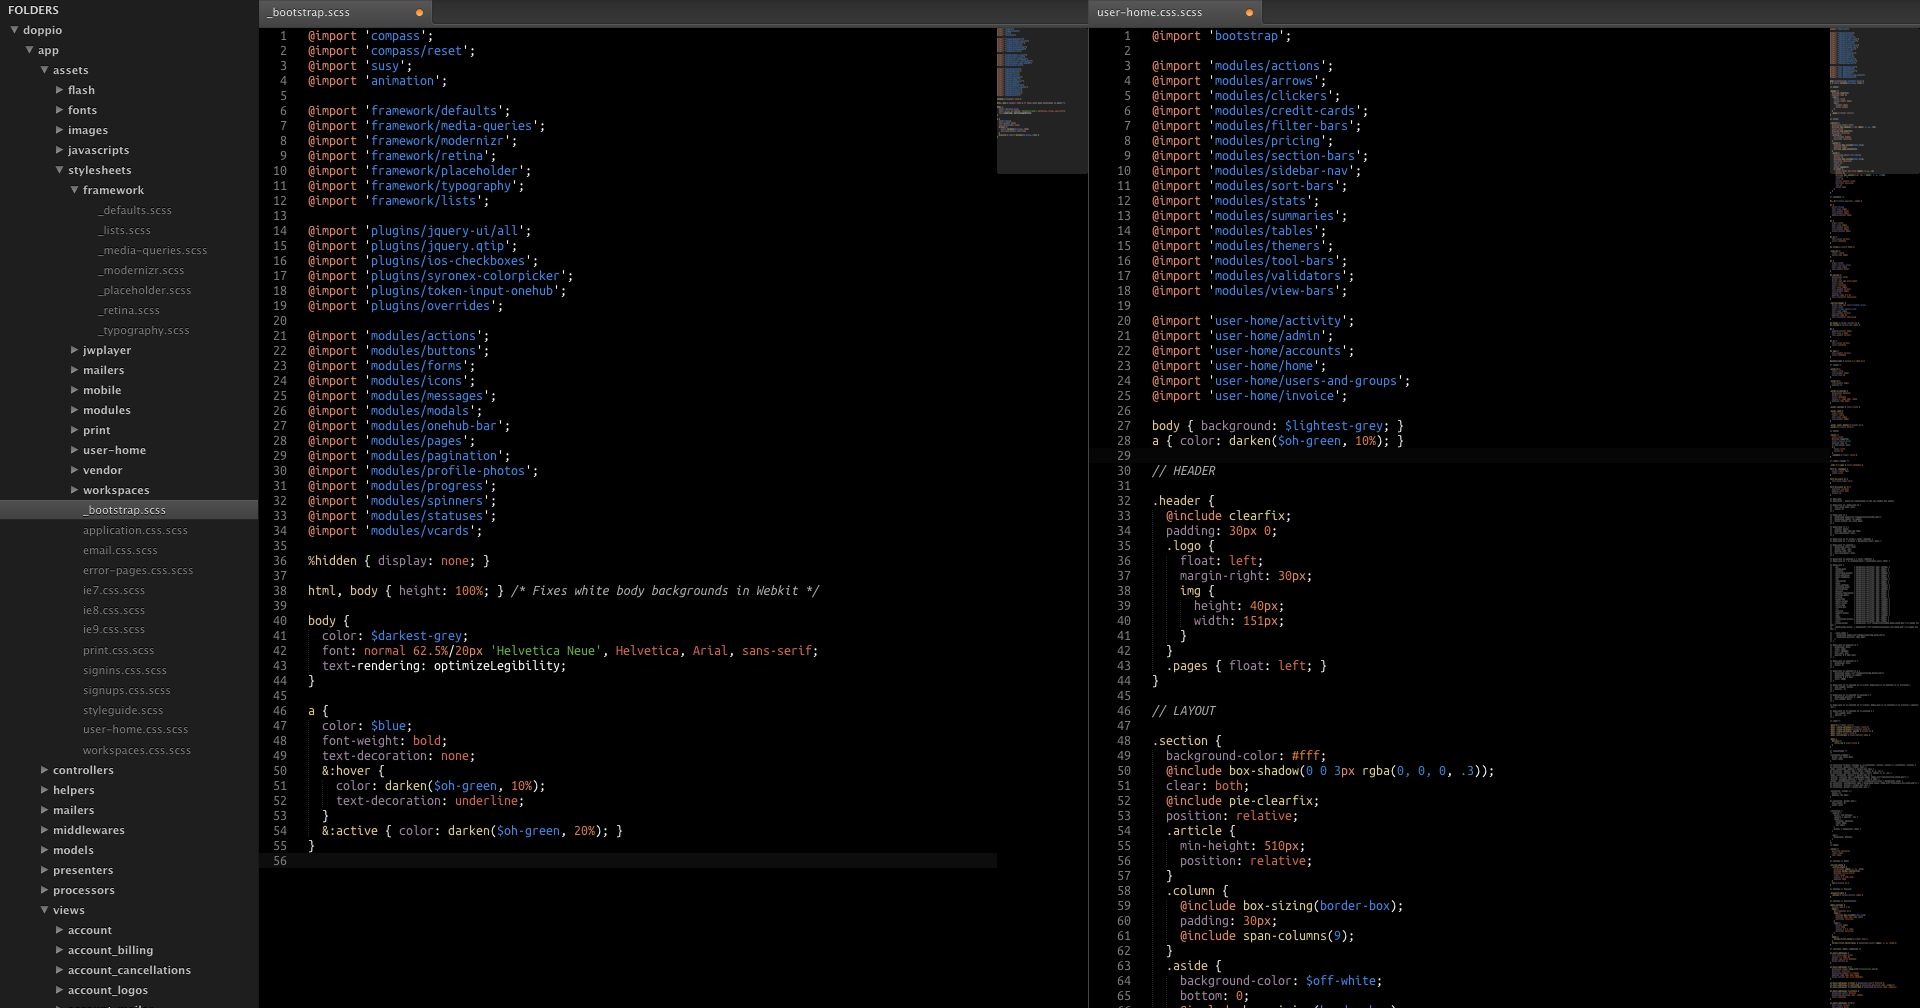The image size is (1920, 1008).
Task: Collapse the doppio root folder
Action: click(15, 30)
